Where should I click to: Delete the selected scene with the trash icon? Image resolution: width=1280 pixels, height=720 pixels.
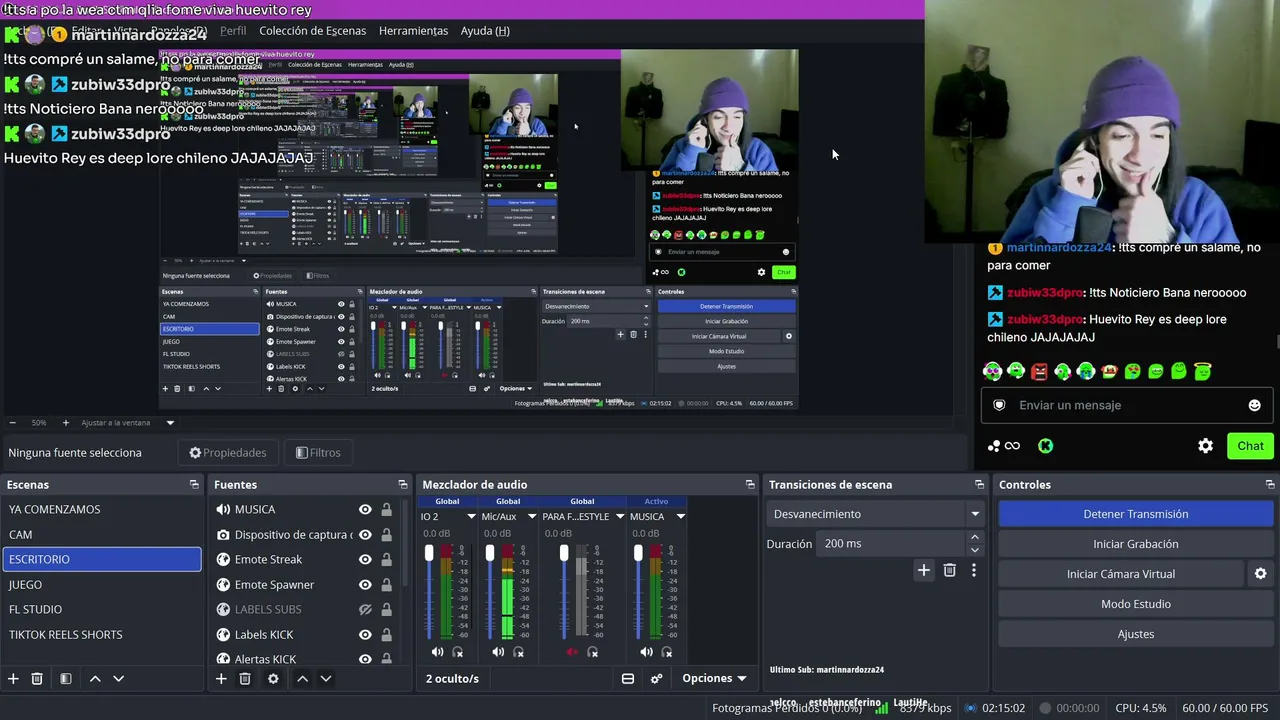(x=37, y=678)
